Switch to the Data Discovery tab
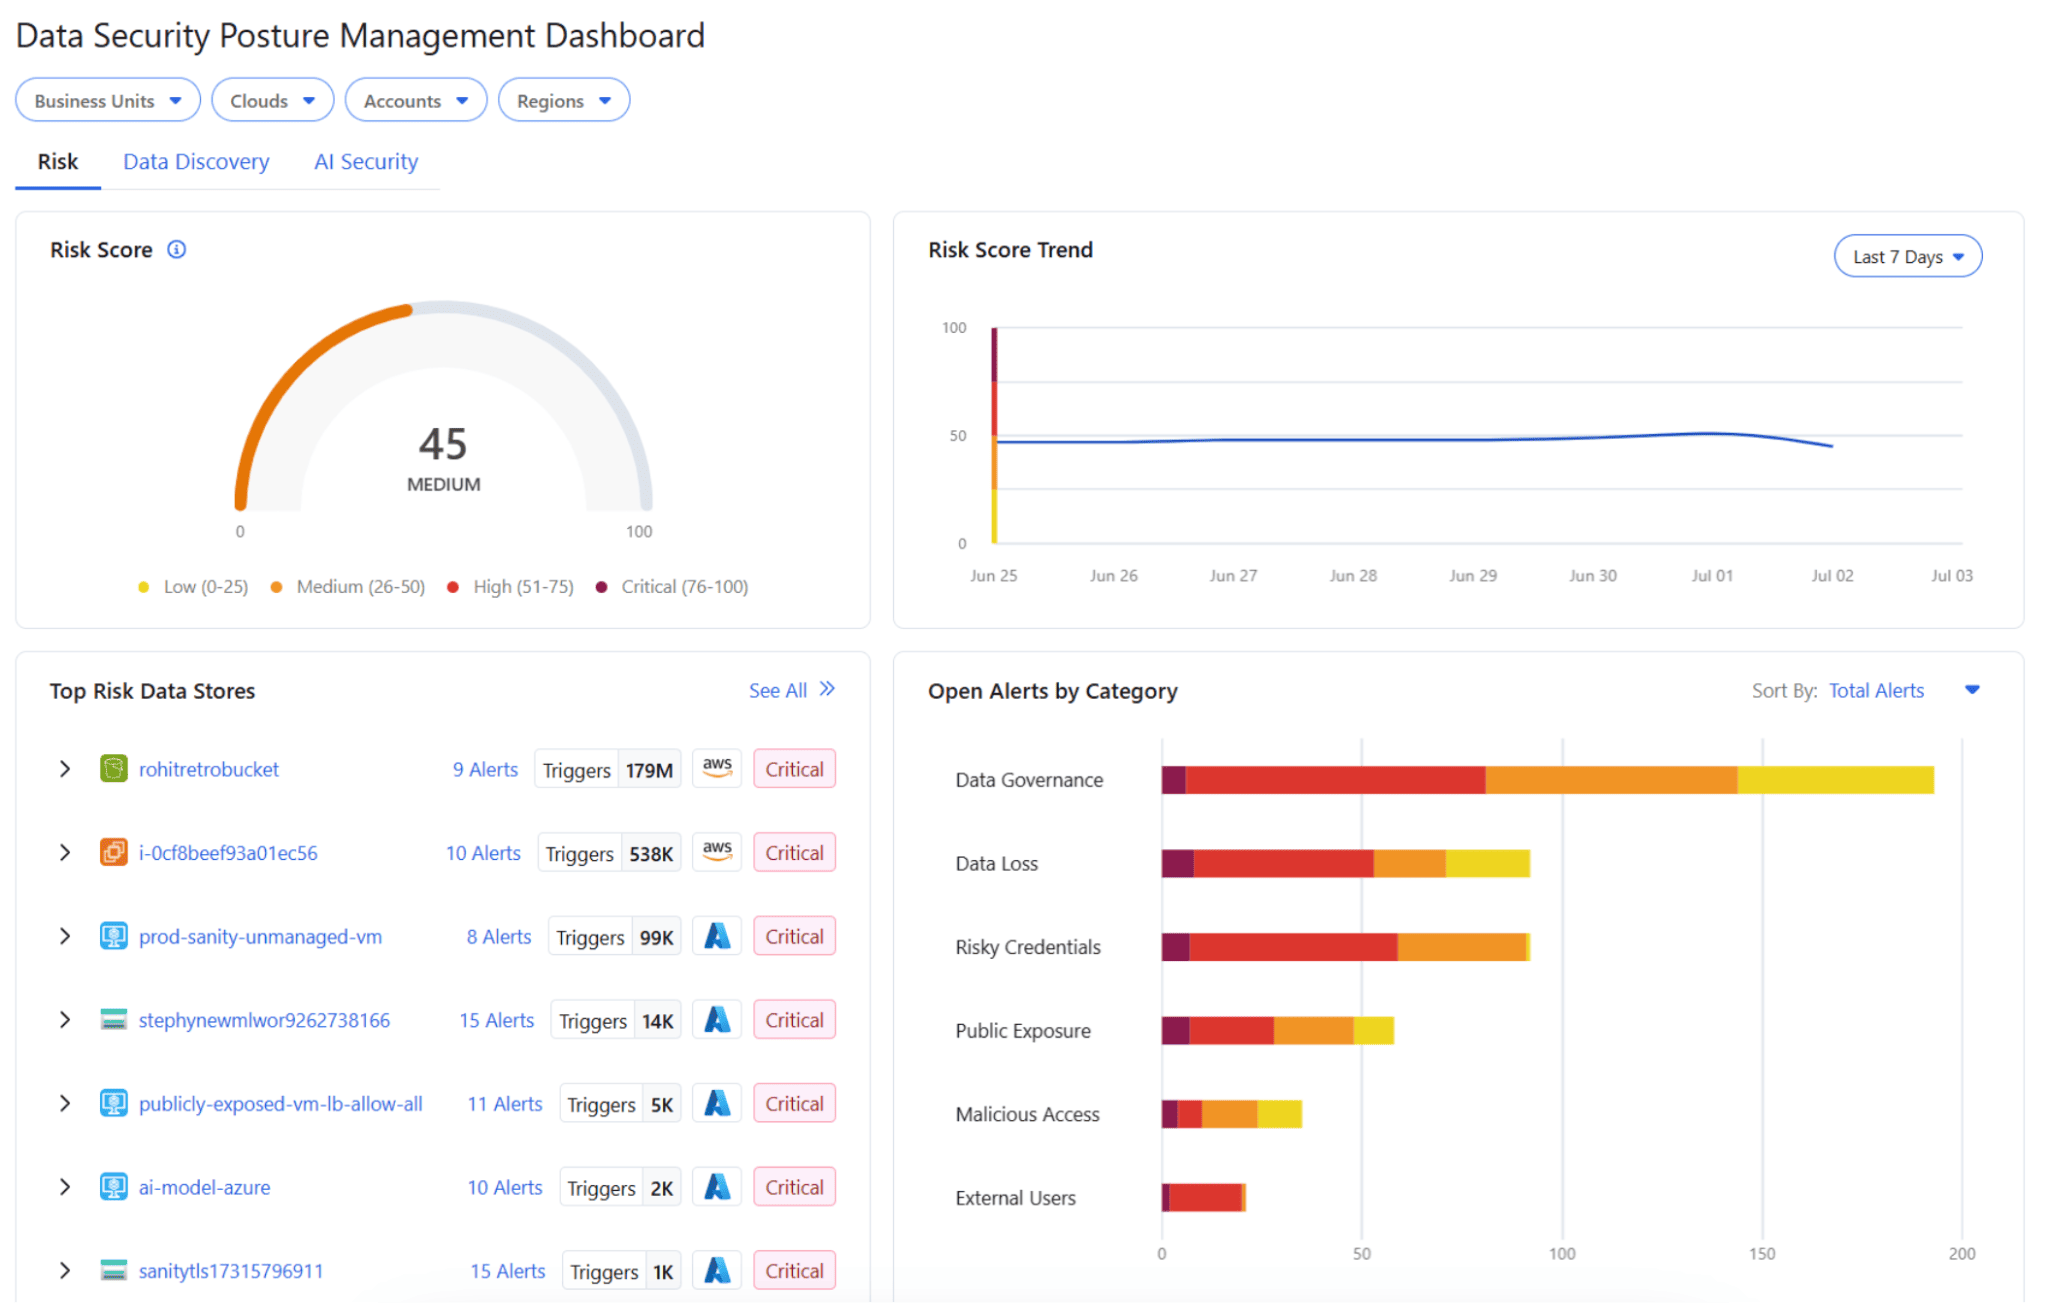The height and width of the screenshot is (1303, 2048). [196, 162]
